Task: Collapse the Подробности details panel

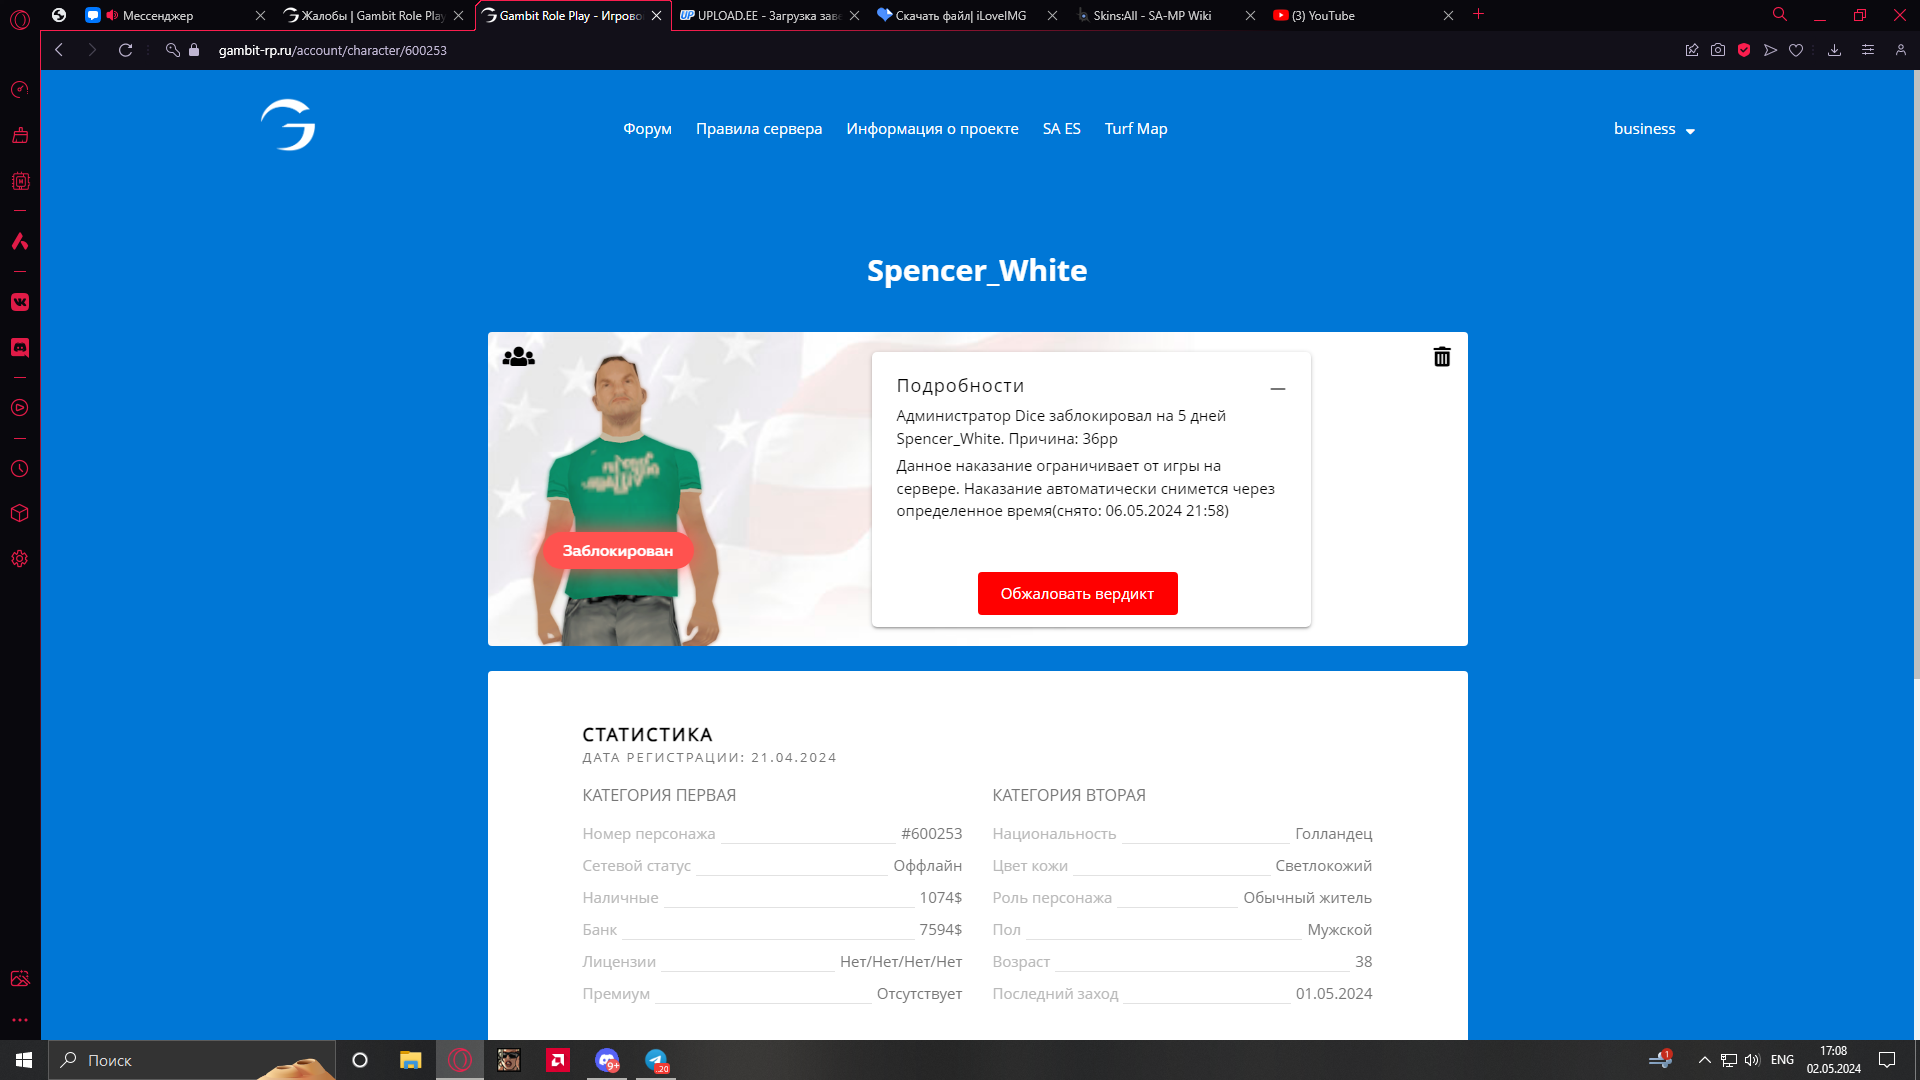Action: [x=1277, y=388]
